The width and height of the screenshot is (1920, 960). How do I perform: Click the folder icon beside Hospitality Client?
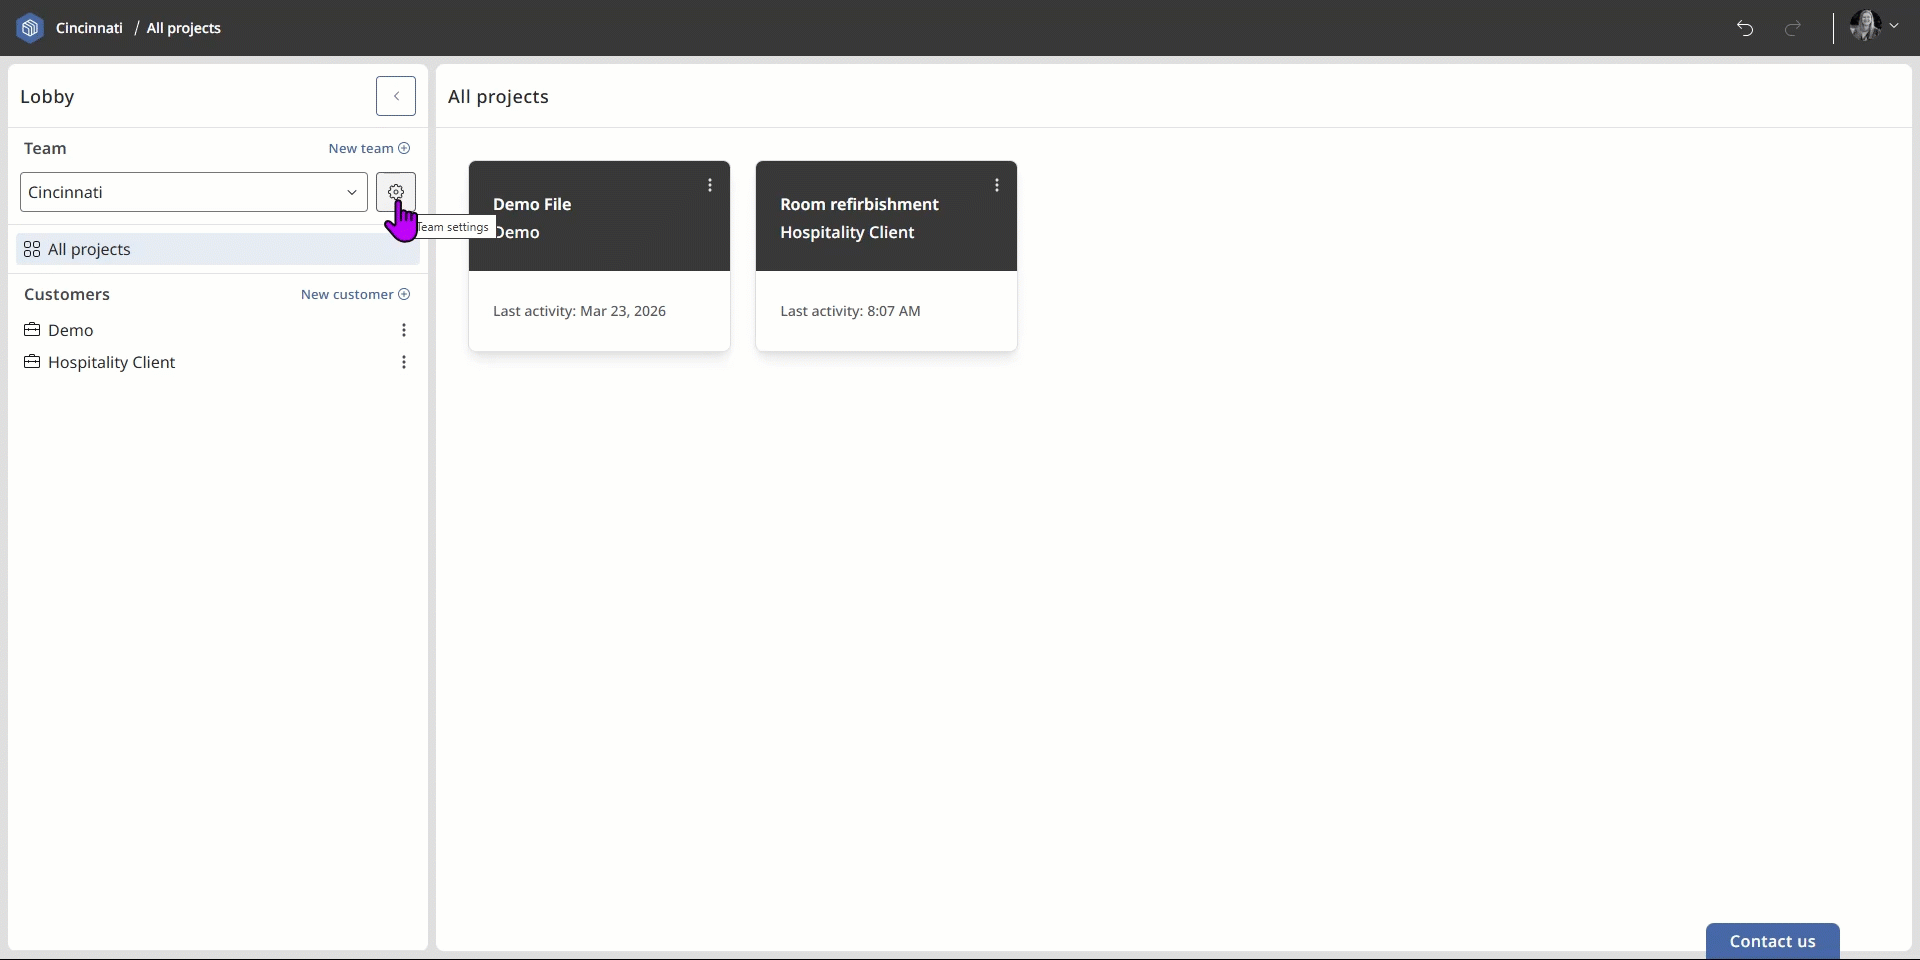[32, 362]
